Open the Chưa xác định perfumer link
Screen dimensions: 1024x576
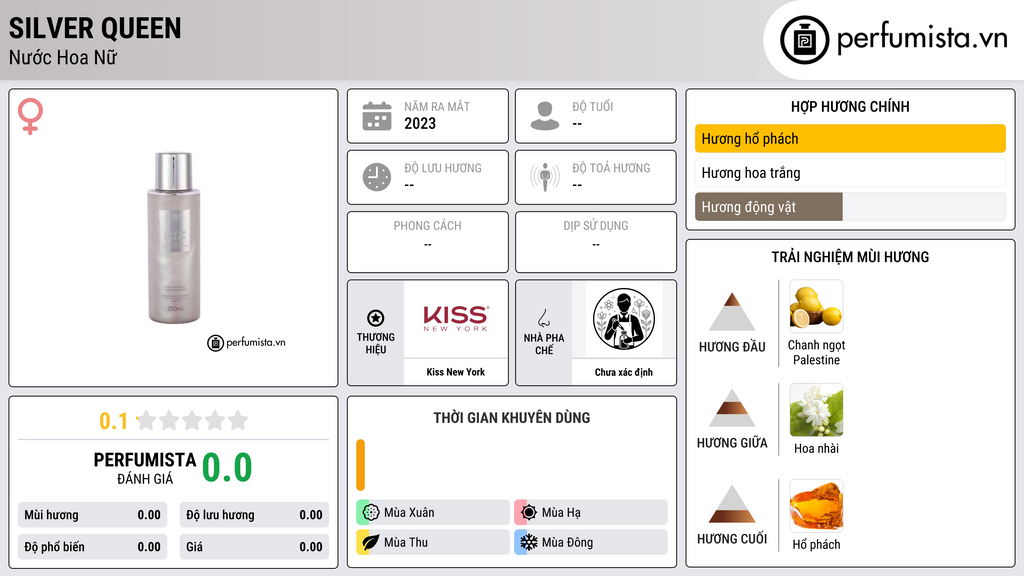(624, 372)
